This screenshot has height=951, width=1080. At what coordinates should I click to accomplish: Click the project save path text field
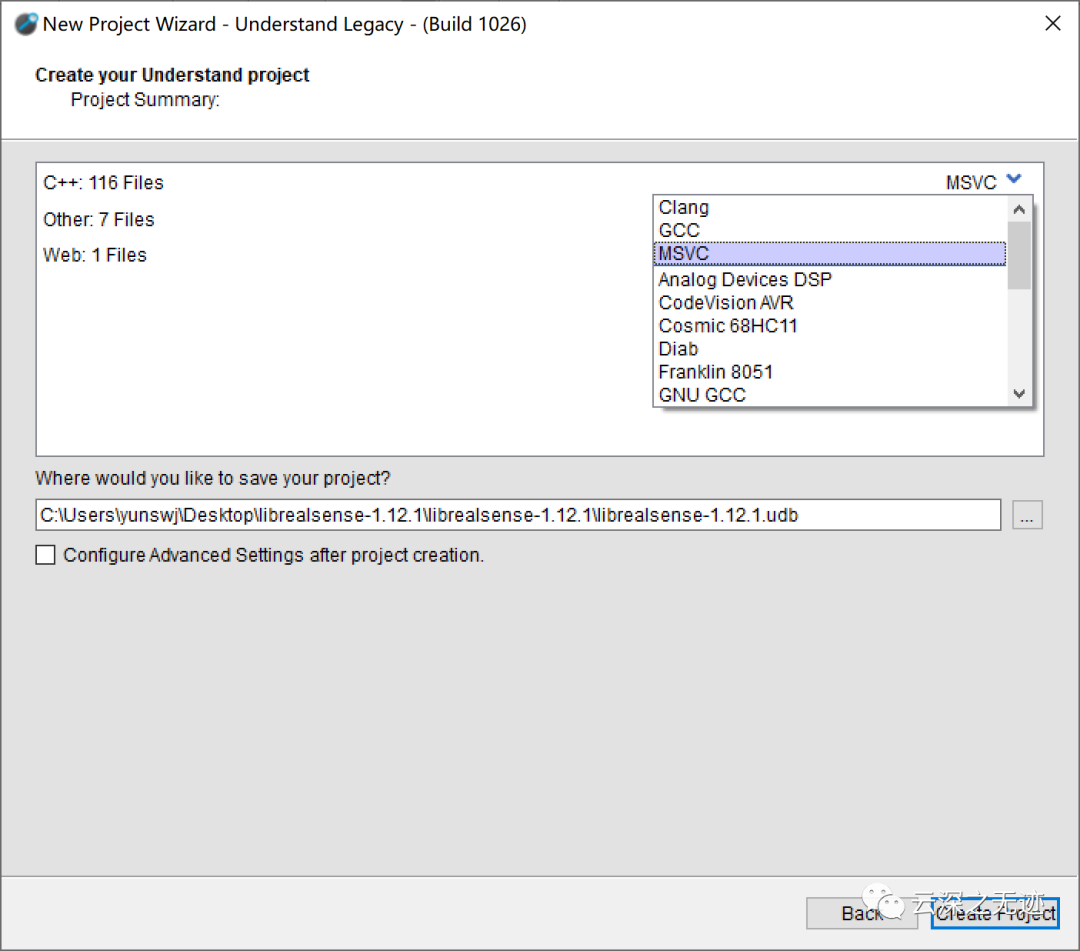click(x=518, y=515)
